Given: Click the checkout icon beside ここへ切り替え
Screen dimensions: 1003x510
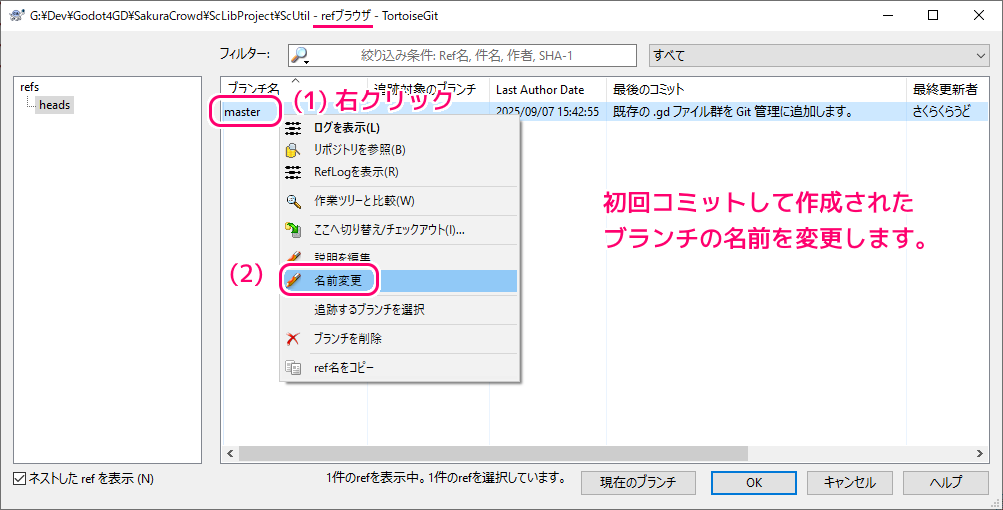Looking at the screenshot, I should (x=293, y=230).
